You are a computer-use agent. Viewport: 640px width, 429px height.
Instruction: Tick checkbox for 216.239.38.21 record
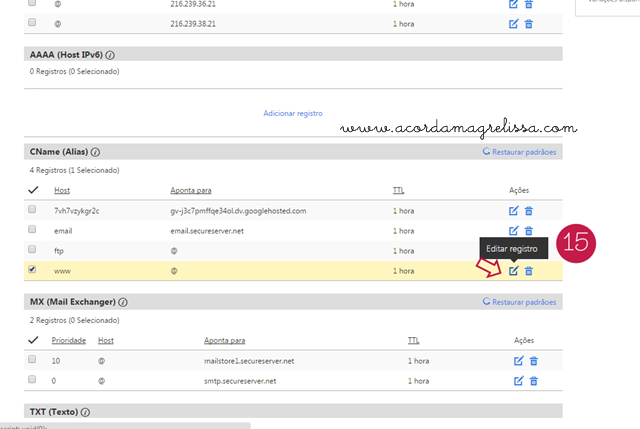coord(32,22)
